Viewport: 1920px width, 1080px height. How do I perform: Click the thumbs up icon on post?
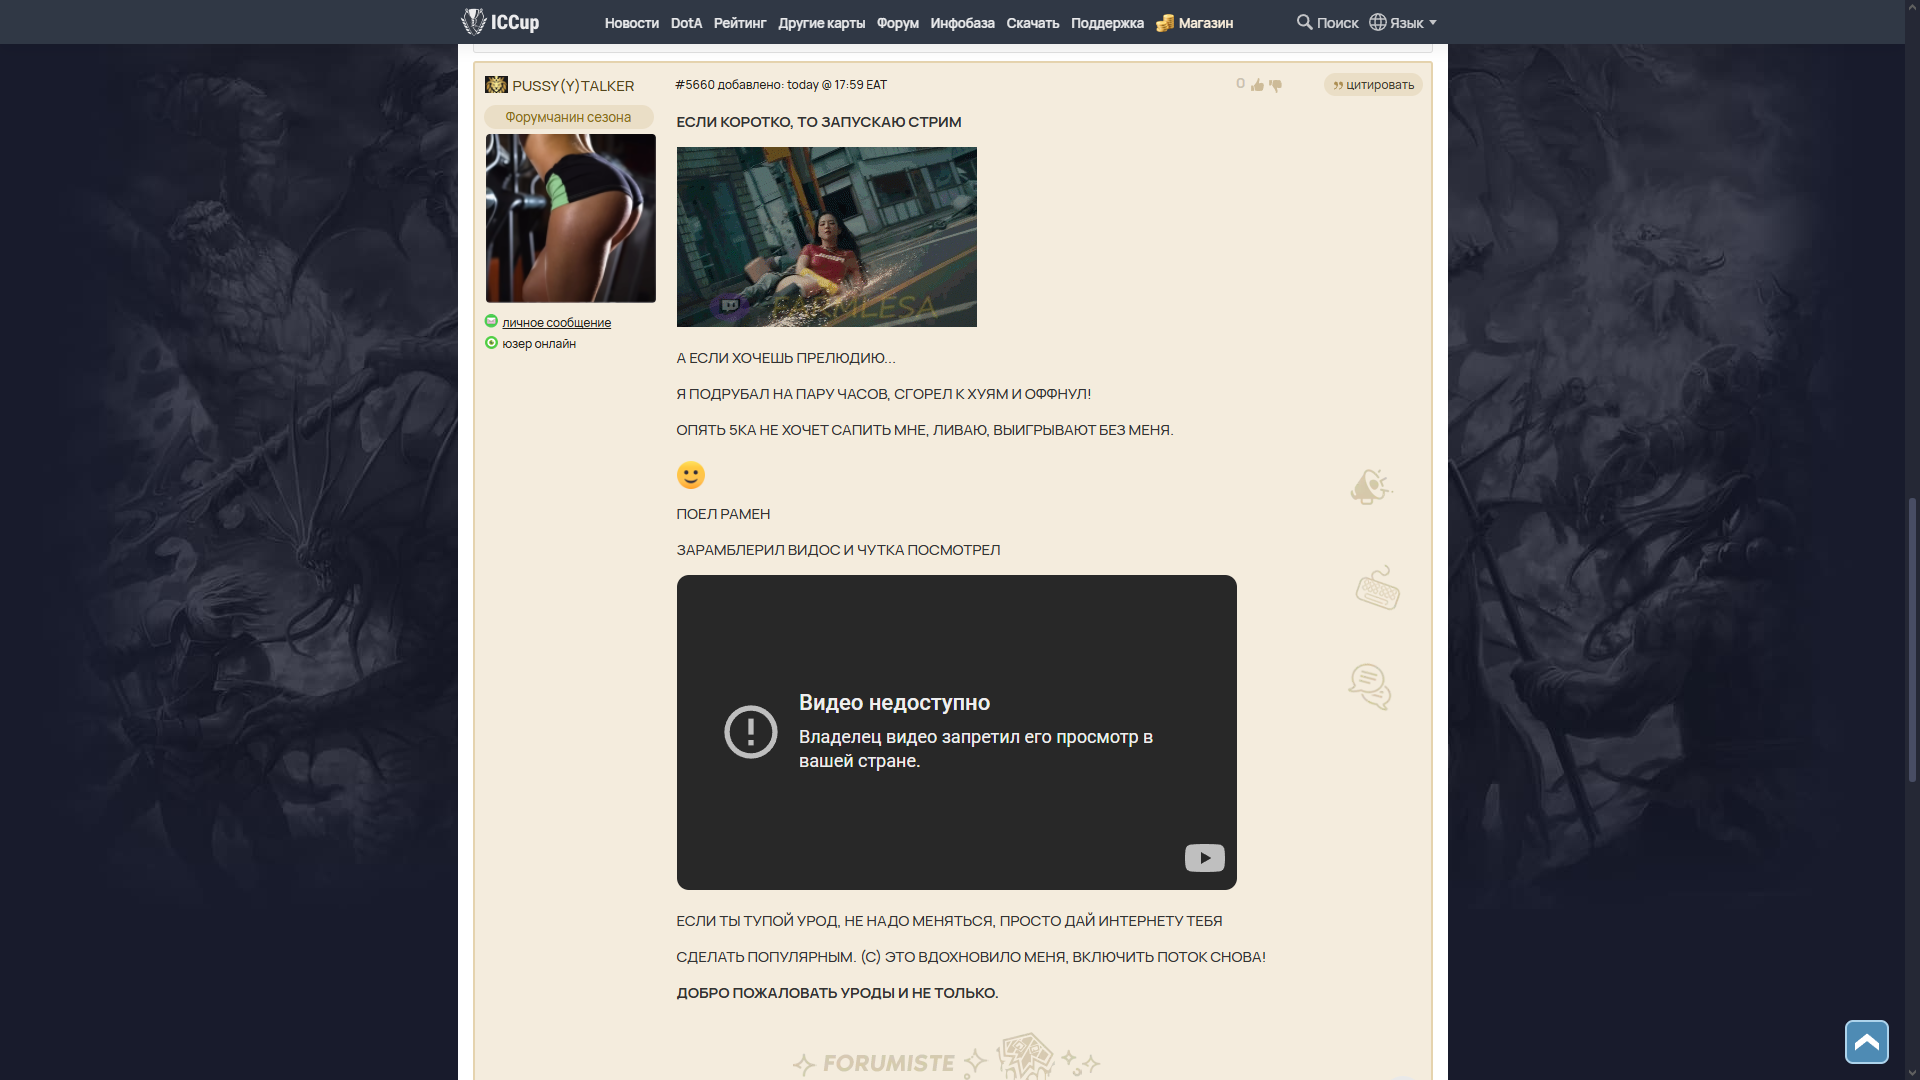(1257, 85)
